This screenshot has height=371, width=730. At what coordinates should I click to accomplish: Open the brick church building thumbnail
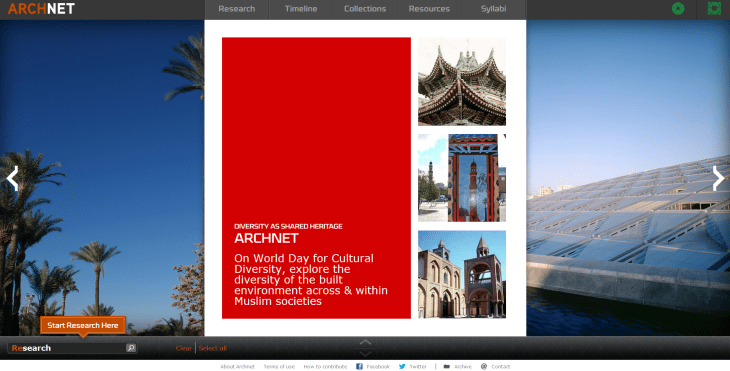click(x=462, y=274)
